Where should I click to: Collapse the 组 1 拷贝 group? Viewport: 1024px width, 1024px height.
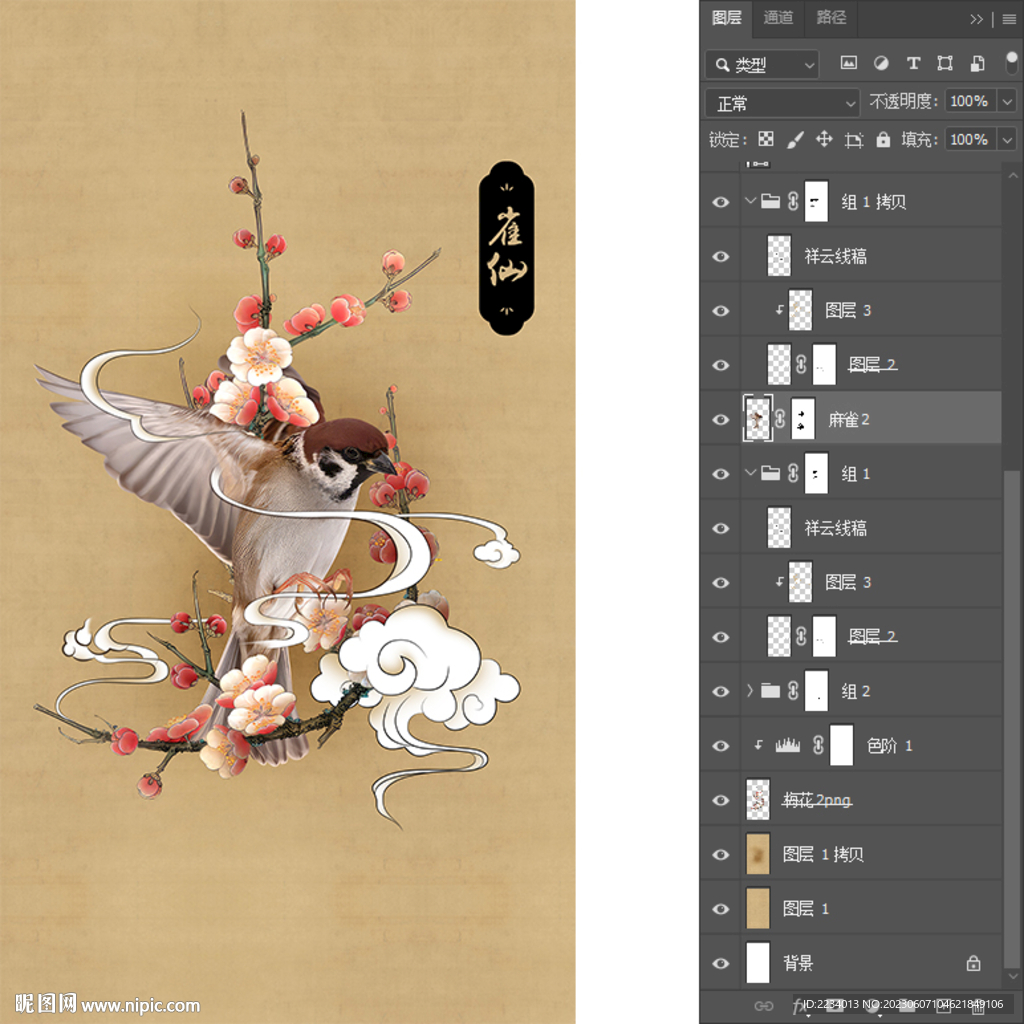click(750, 202)
